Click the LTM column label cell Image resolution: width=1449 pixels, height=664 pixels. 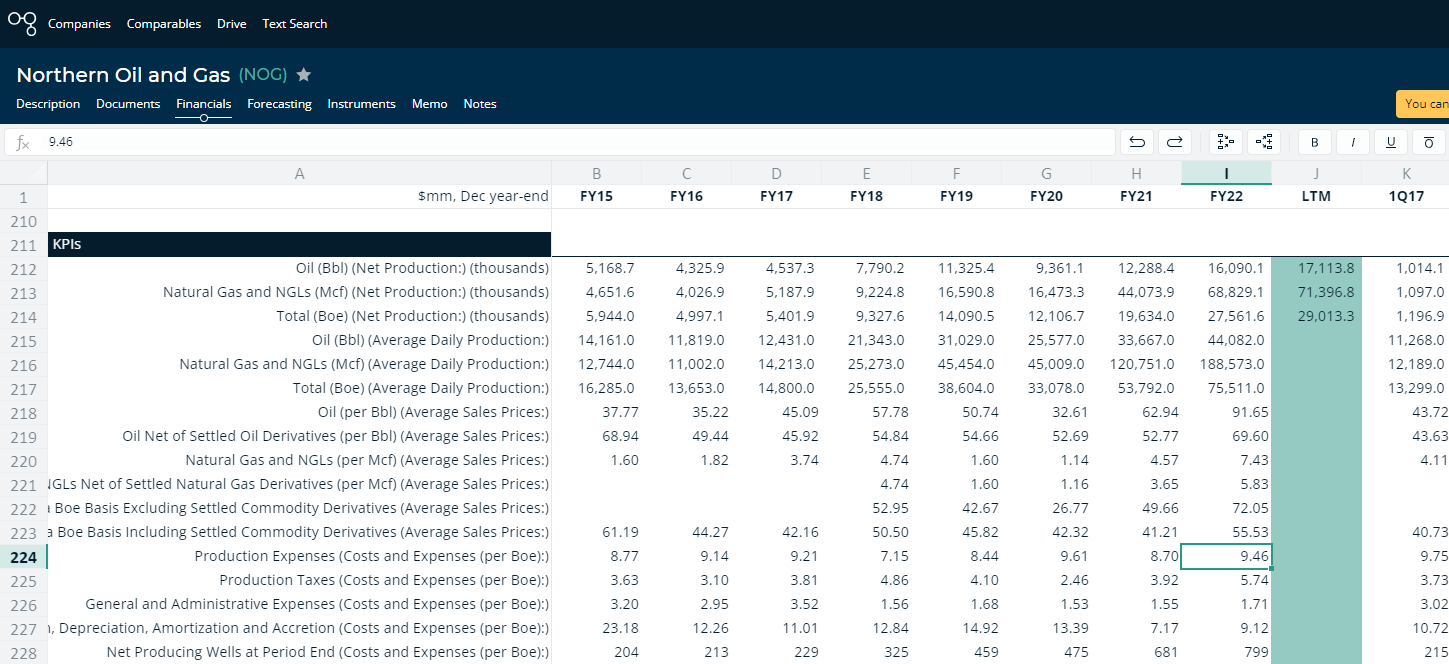point(1316,196)
